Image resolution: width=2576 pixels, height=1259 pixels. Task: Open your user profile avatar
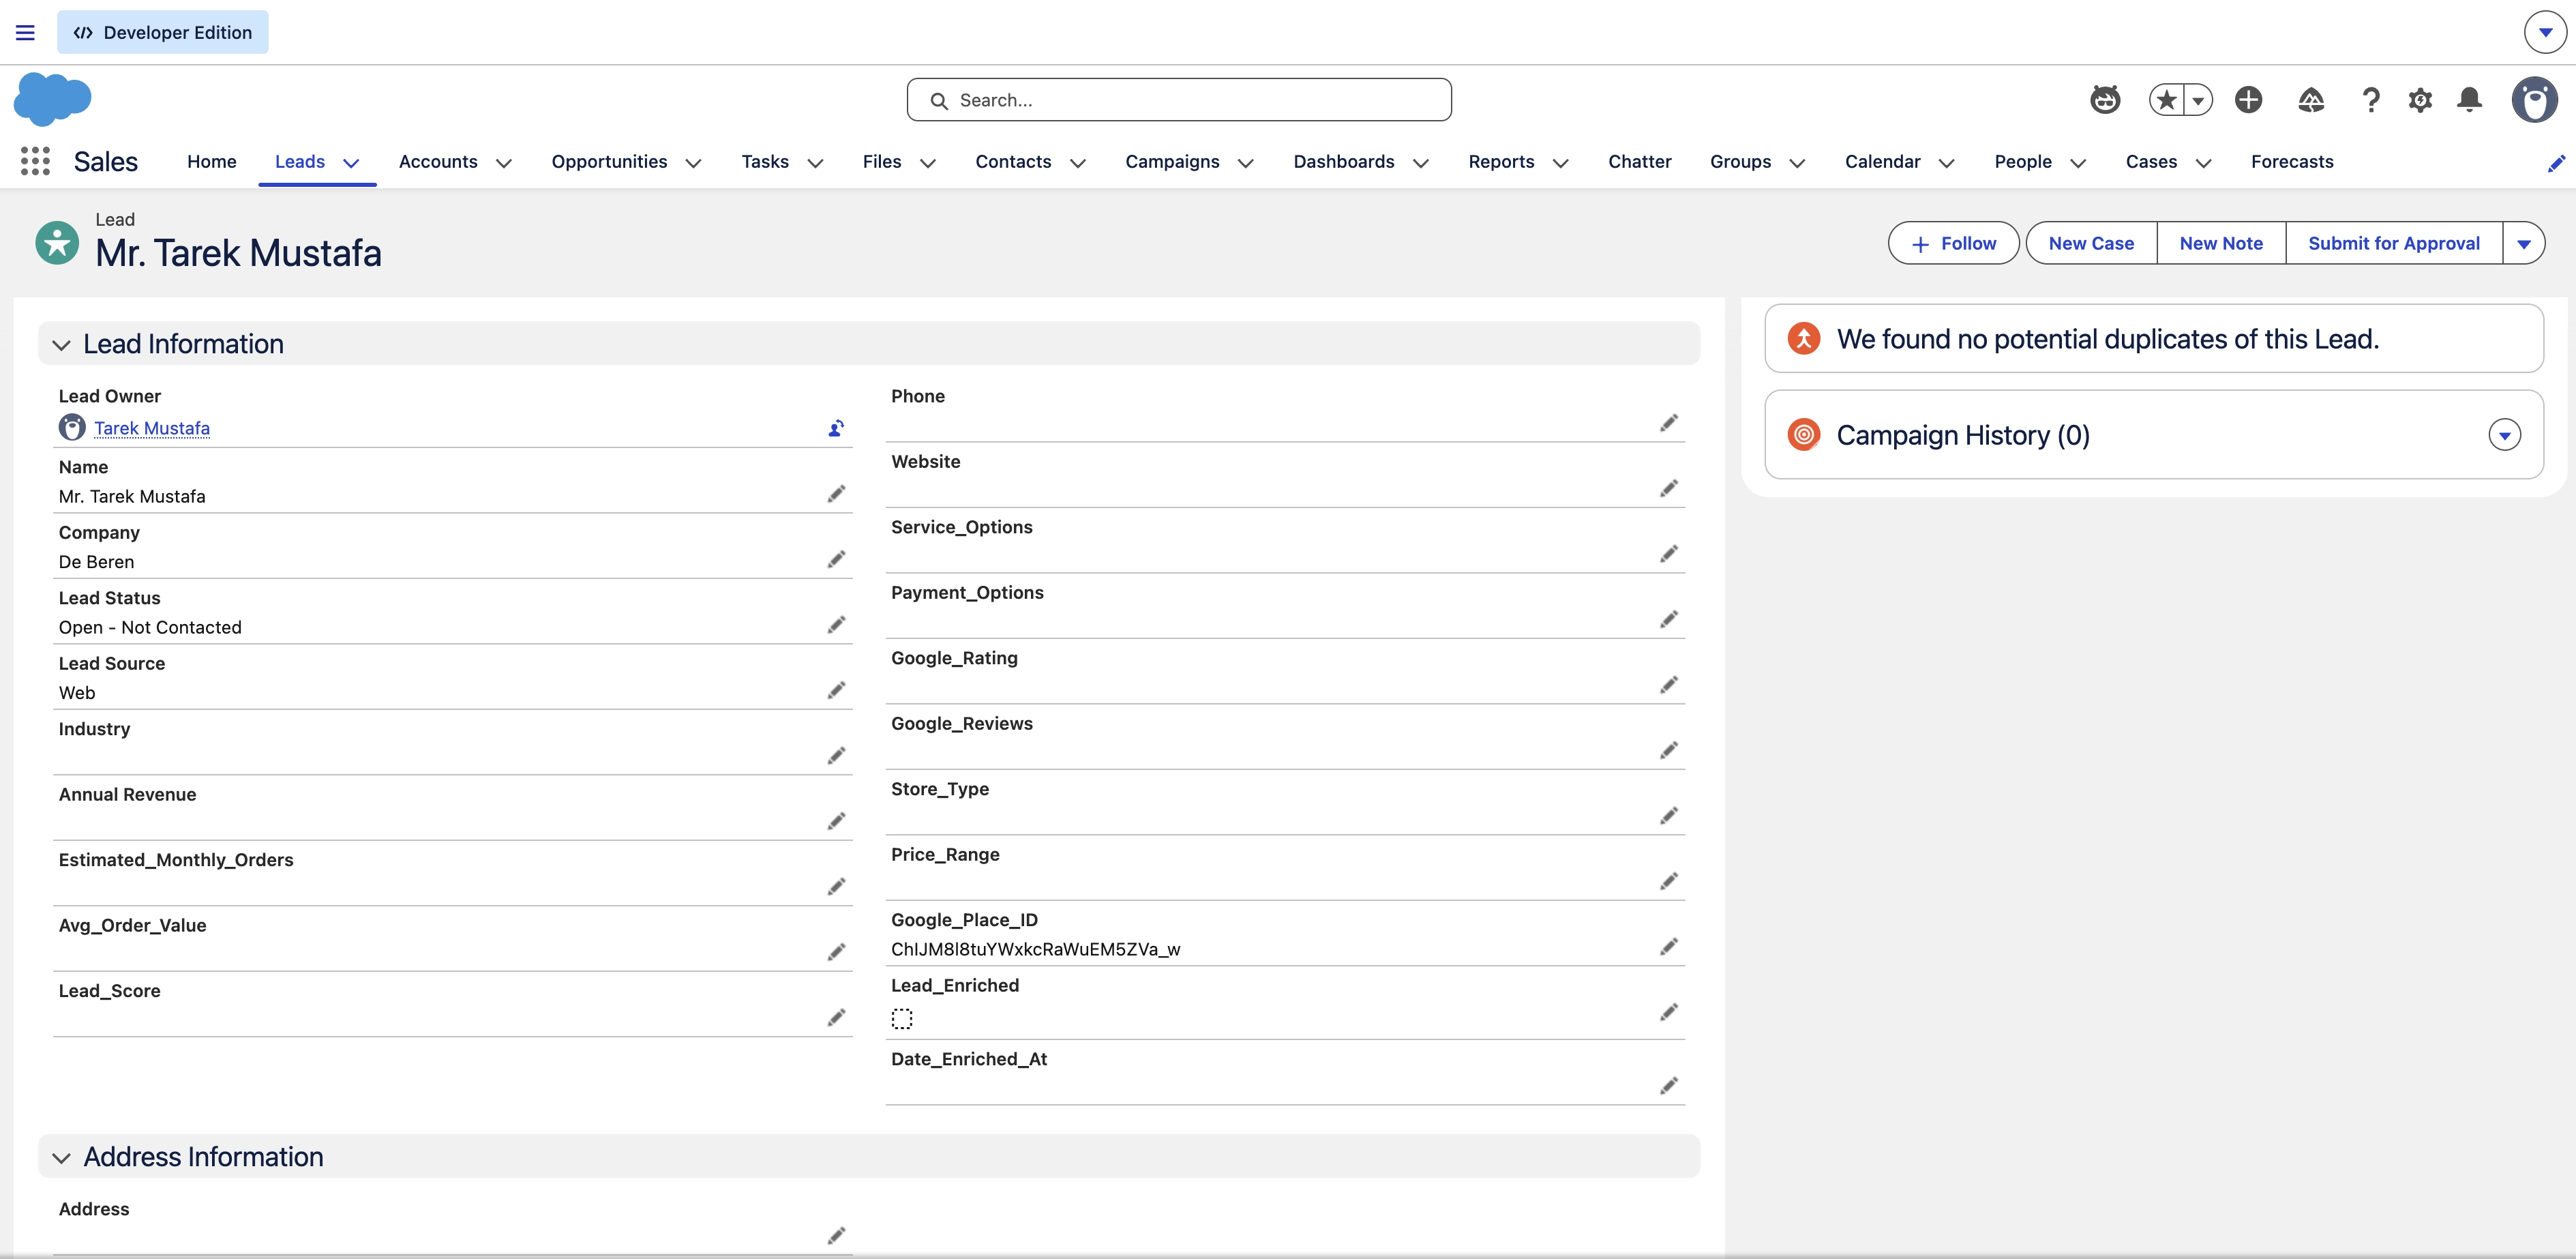click(x=2535, y=100)
